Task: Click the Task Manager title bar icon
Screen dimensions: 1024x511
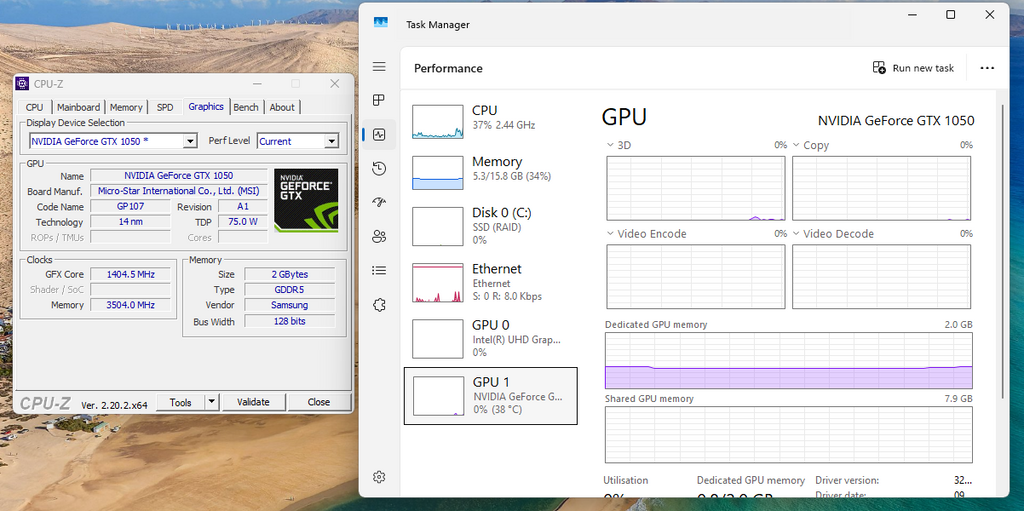Action: pos(381,24)
